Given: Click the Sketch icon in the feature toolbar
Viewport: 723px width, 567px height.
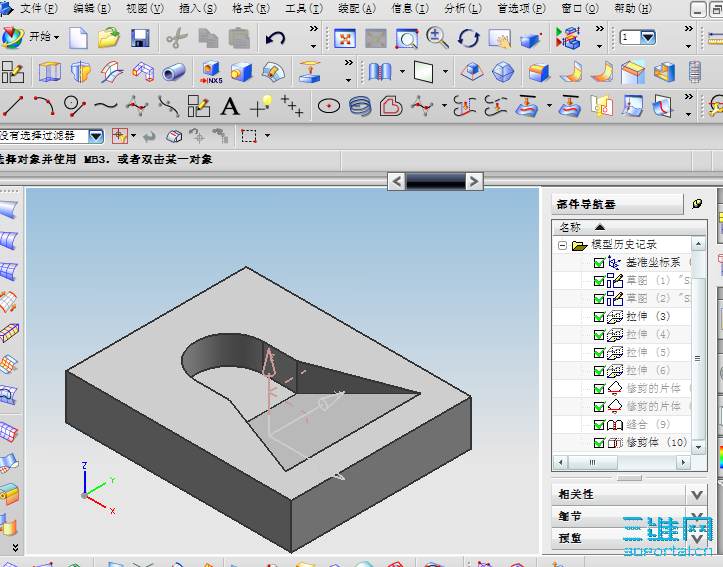Looking at the screenshot, I should click(x=12, y=72).
